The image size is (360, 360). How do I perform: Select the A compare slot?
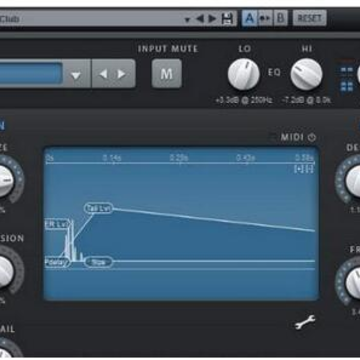pos(249,18)
